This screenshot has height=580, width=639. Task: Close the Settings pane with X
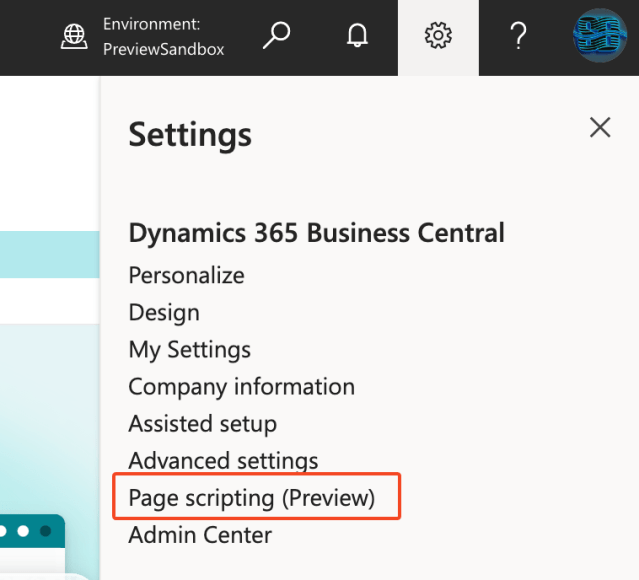pyautogui.click(x=600, y=127)
